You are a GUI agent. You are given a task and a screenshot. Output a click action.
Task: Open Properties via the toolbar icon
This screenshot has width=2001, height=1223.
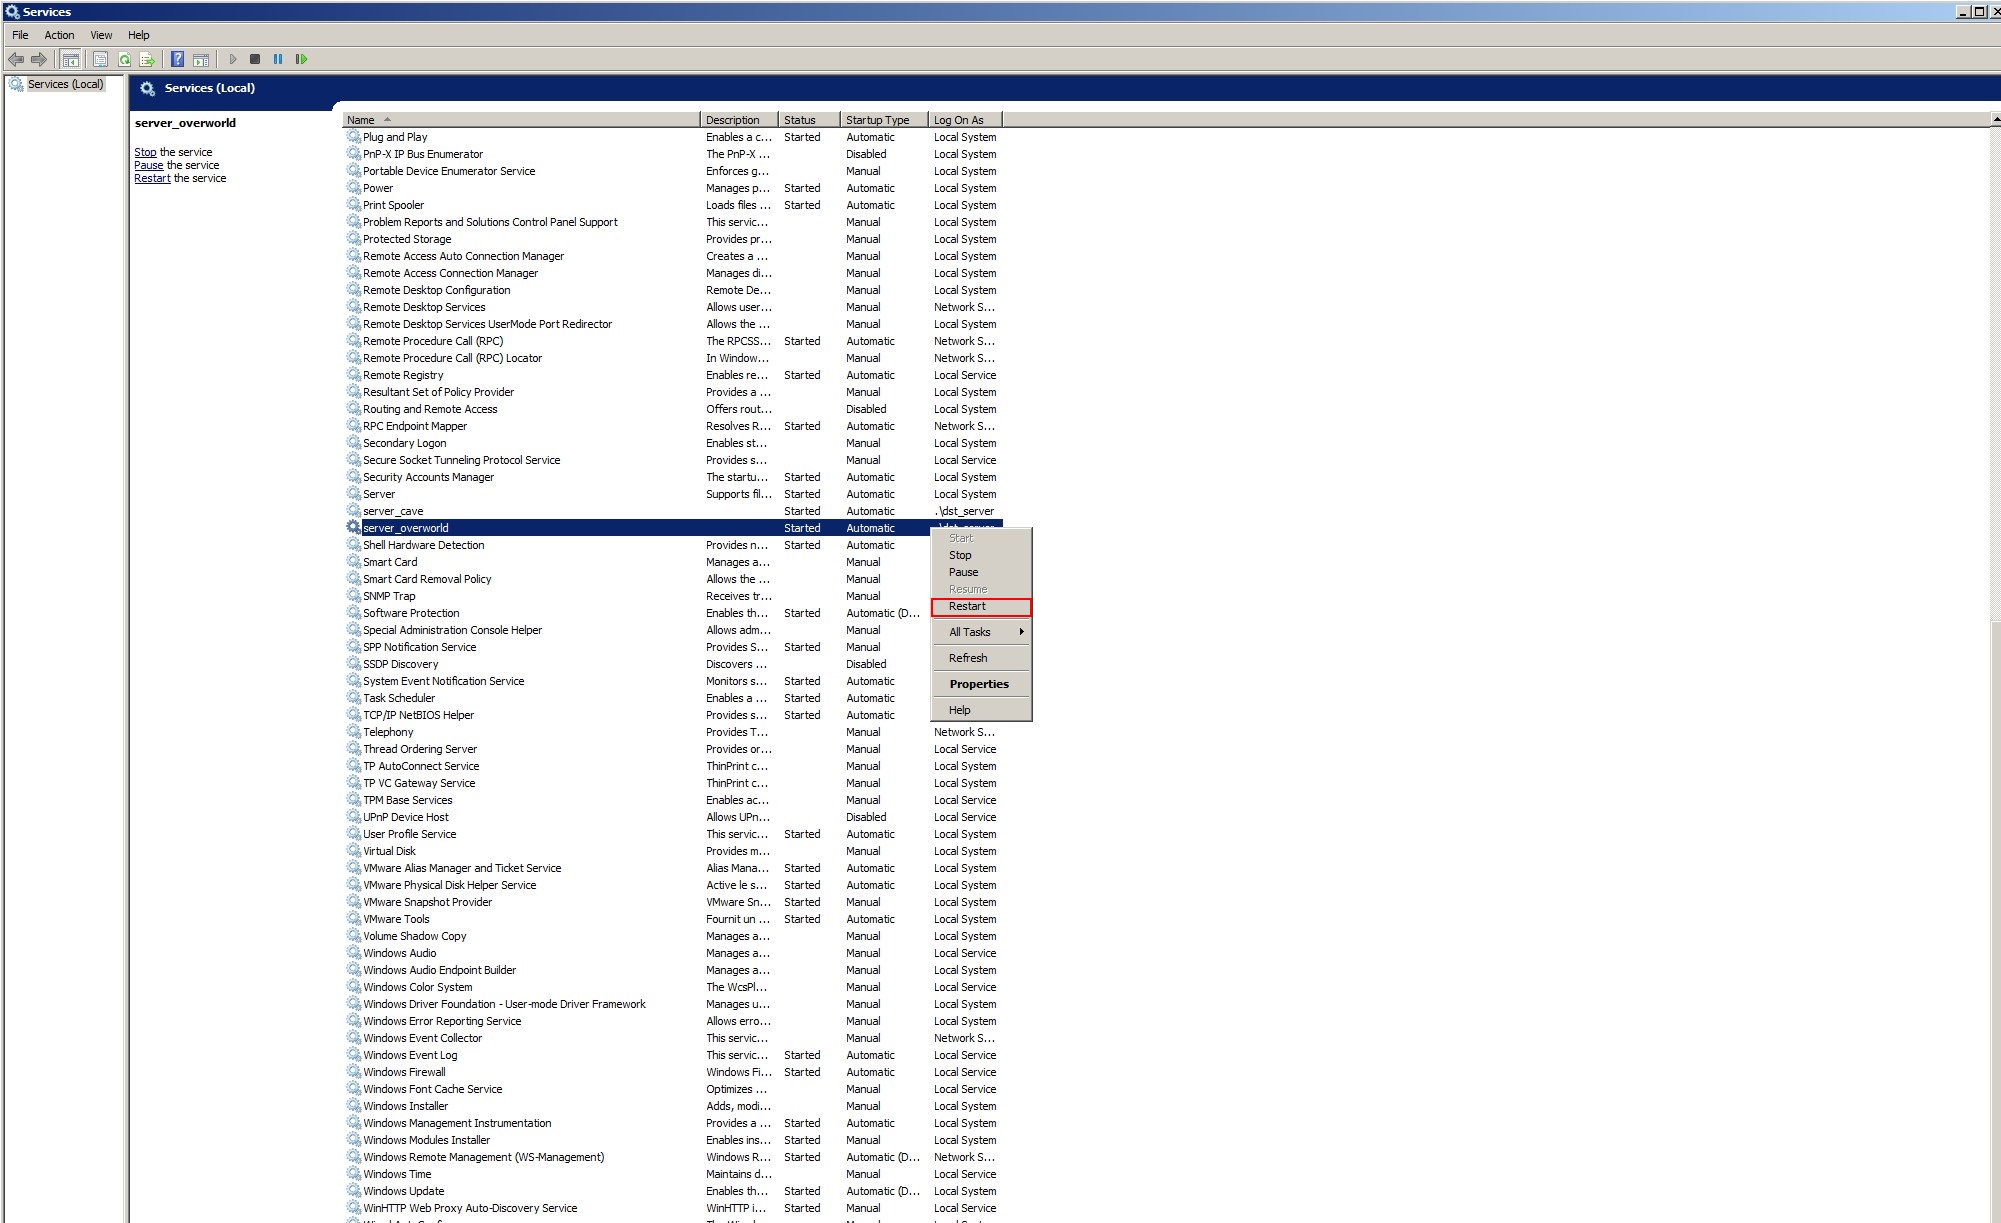click(100, 59)
